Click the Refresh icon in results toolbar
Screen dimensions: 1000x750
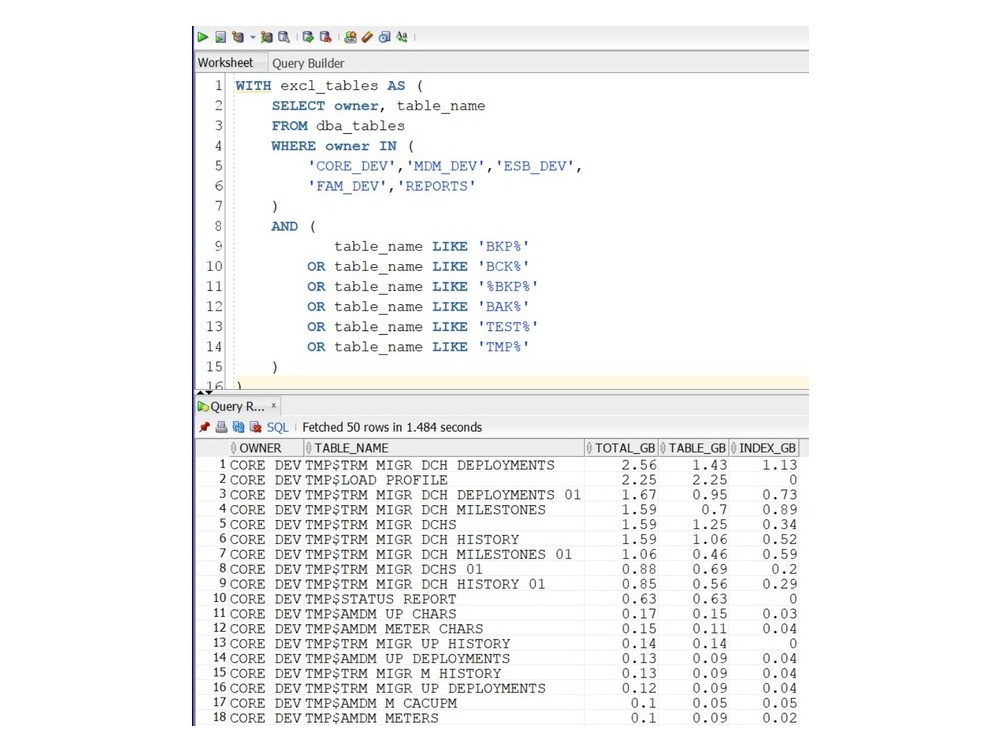coord(239,427)
